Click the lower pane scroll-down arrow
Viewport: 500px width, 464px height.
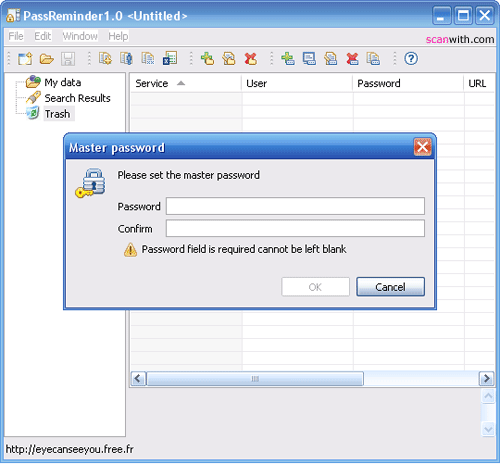(x=488, y=429)
